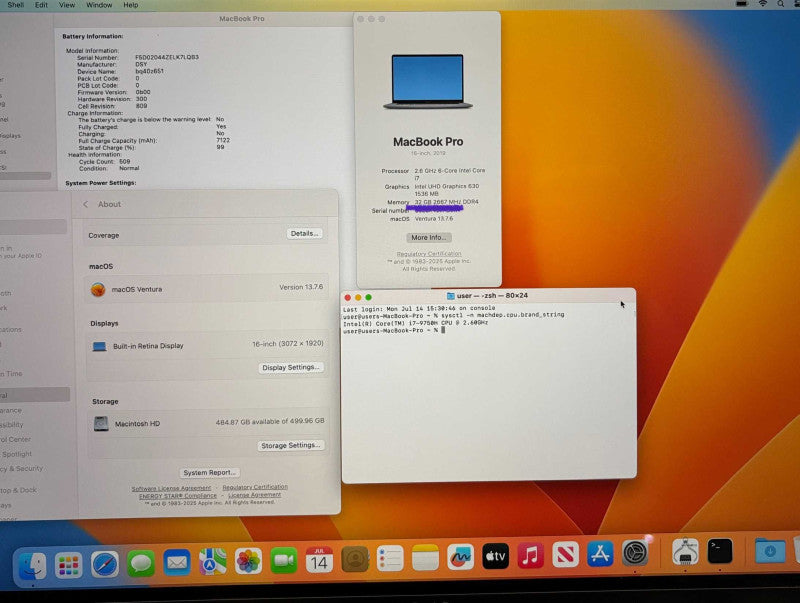
Task: Click 'Intel UHD Graphics 630' text
Action: (446, 186)
